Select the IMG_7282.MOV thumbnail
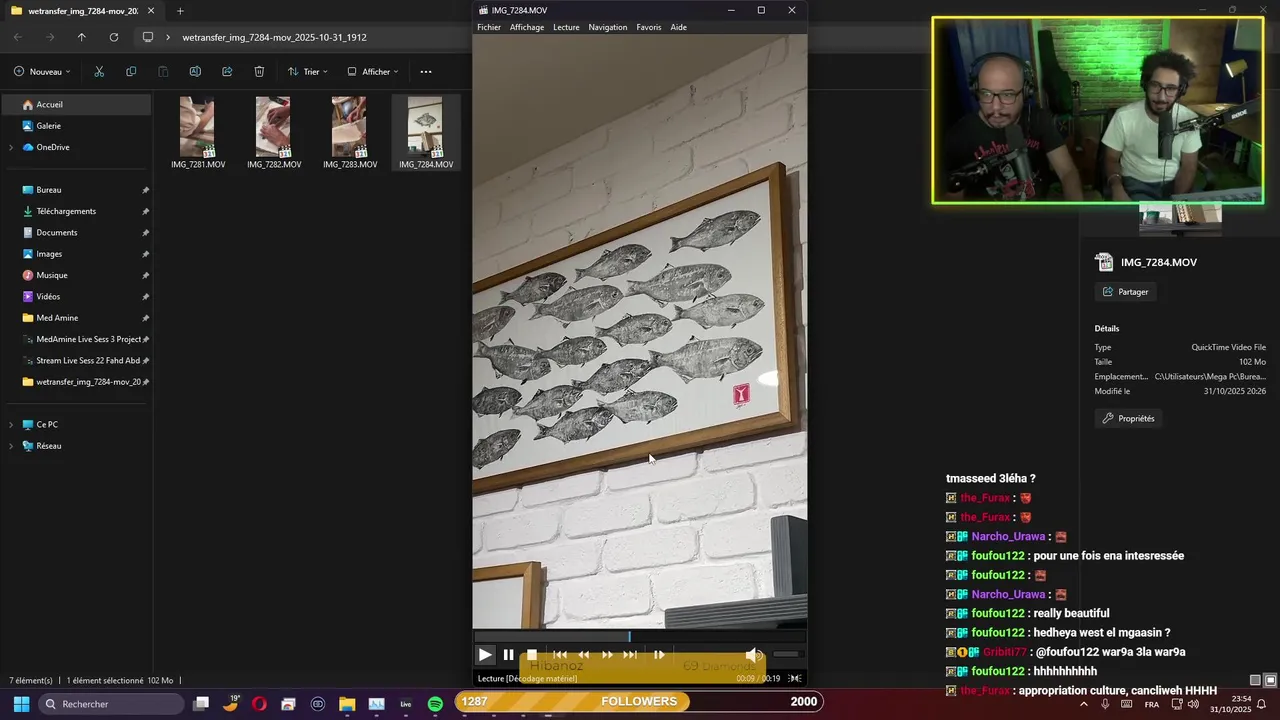Viewport: 1280px width, 720px height. tap(273, 133)
